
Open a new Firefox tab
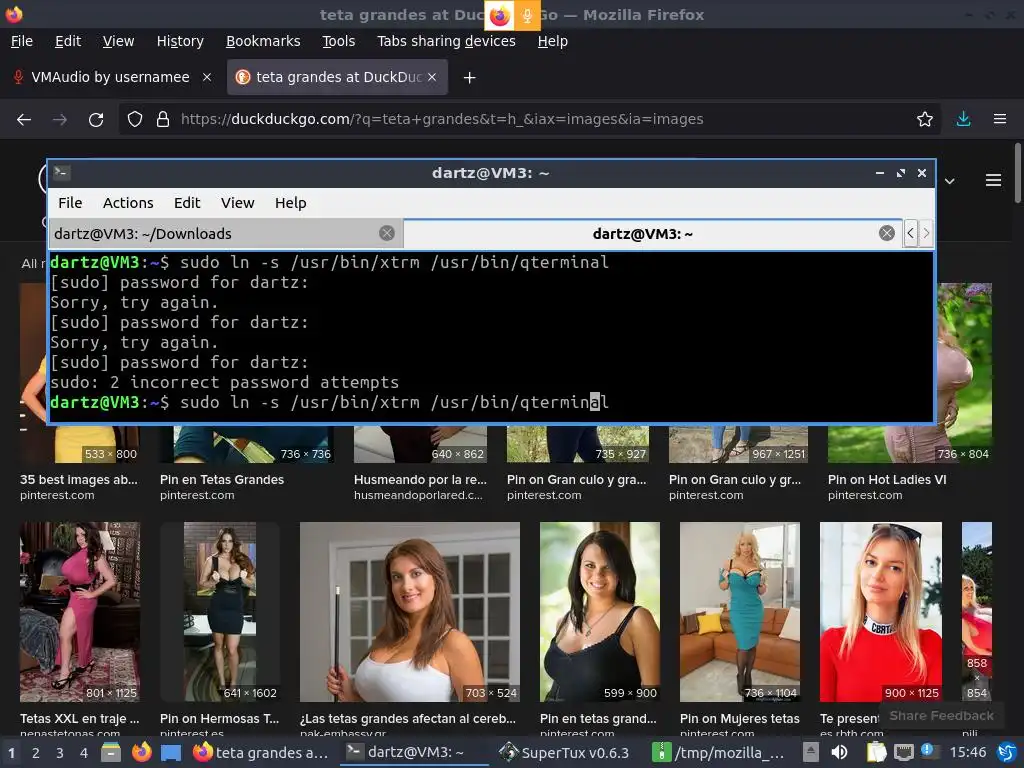point(469,78)
